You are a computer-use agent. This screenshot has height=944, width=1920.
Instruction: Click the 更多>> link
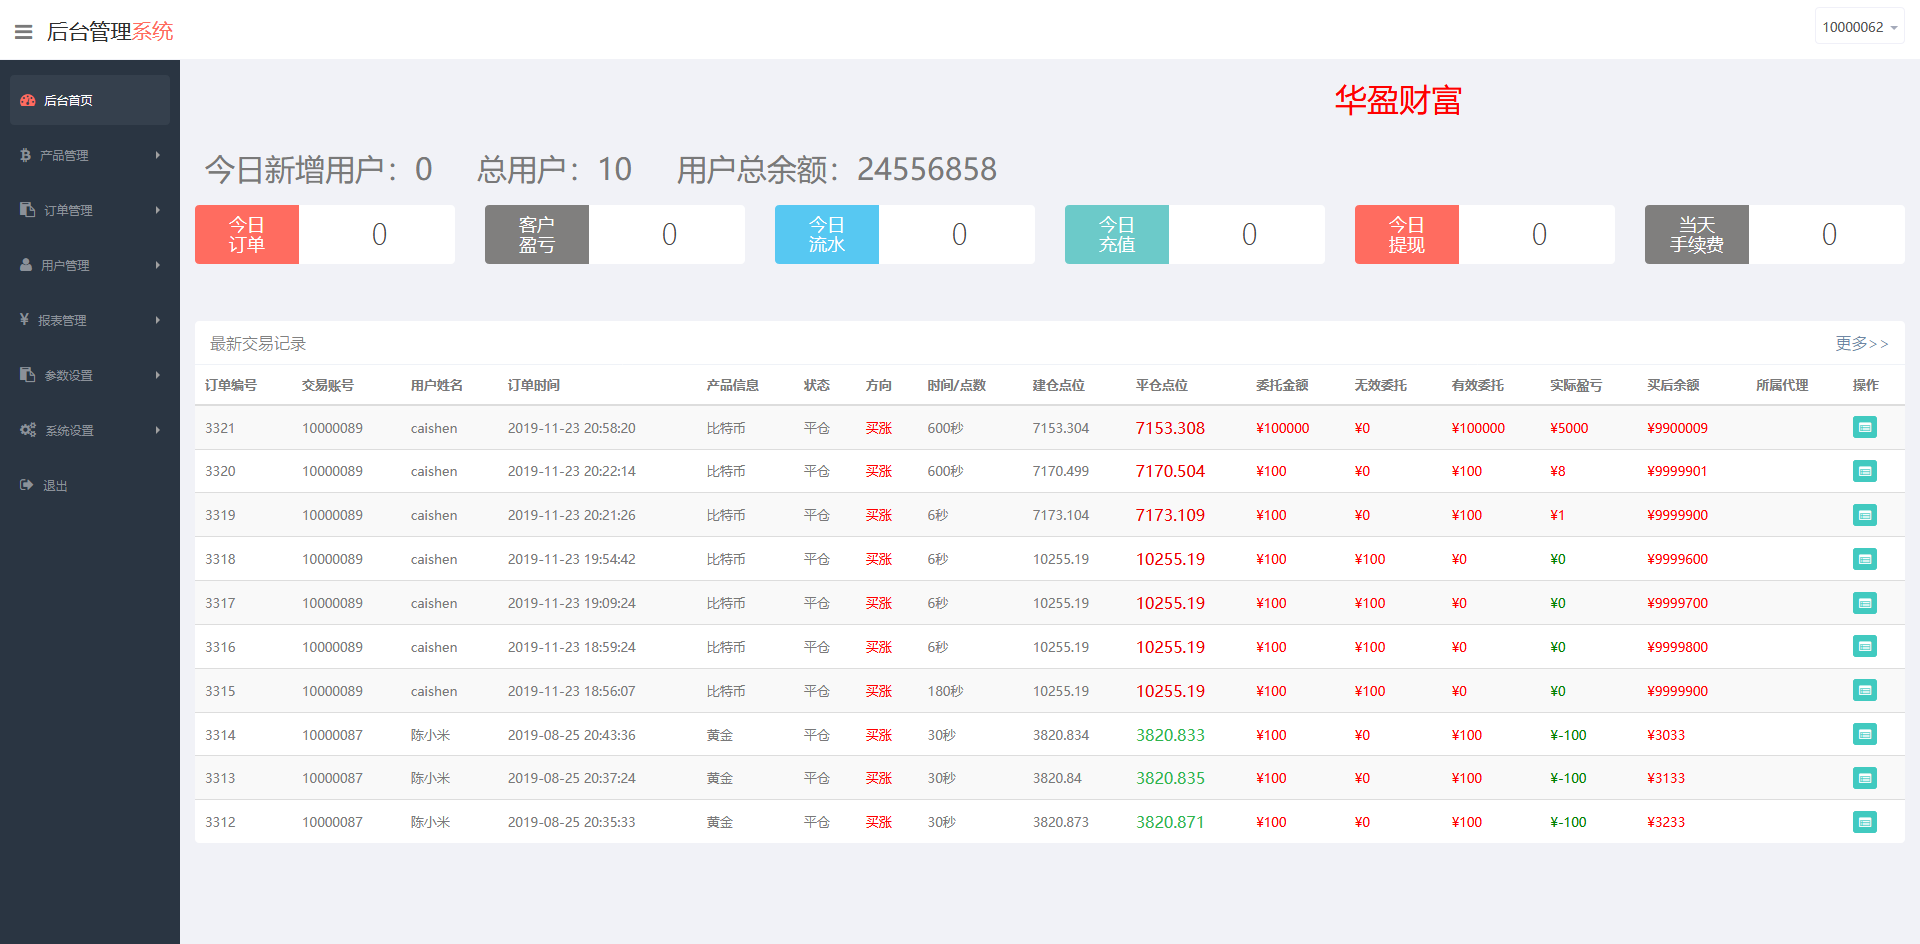click(x=1861, y=343)
